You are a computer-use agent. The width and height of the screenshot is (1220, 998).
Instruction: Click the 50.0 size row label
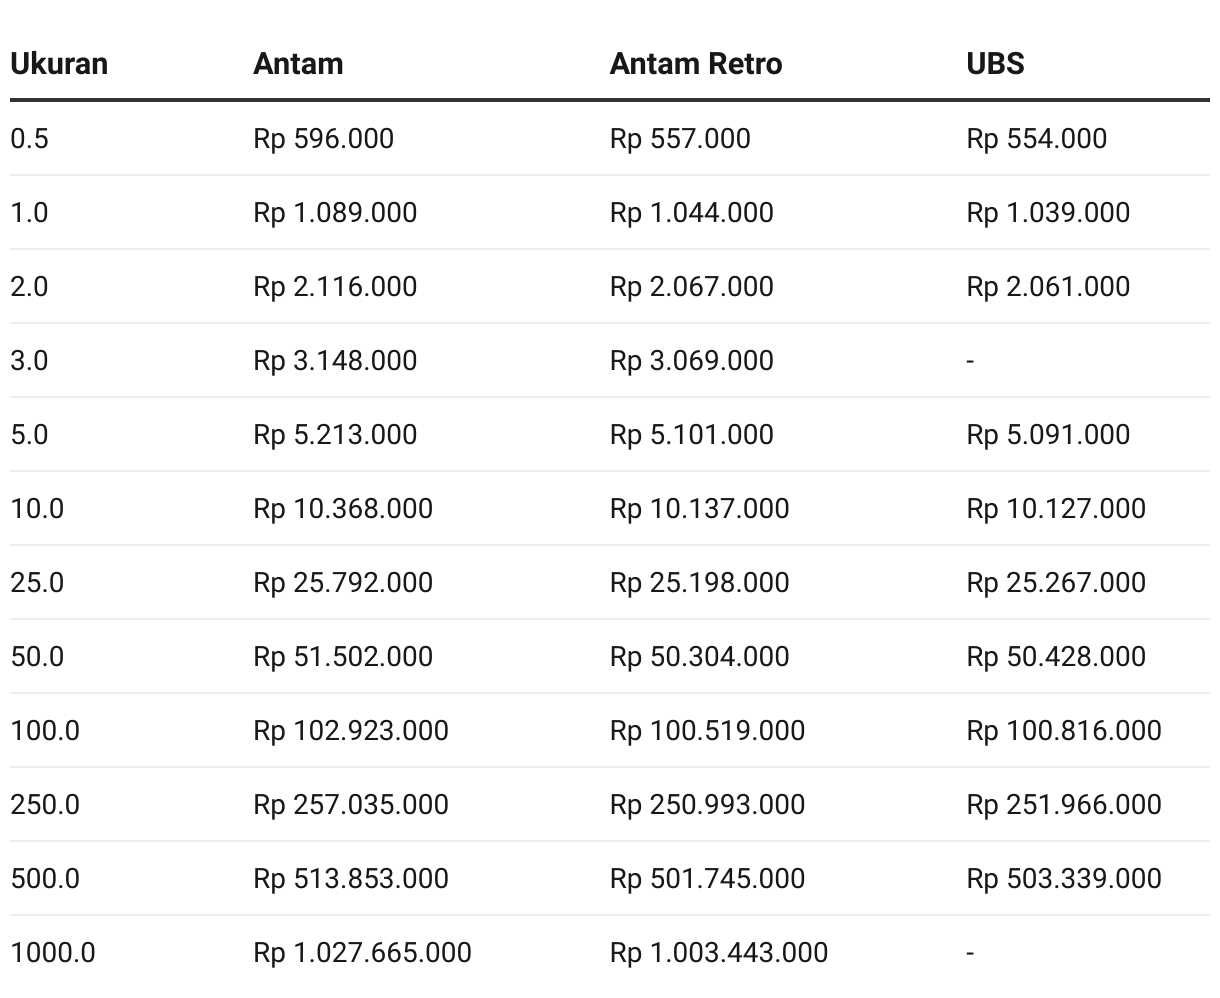37,656
